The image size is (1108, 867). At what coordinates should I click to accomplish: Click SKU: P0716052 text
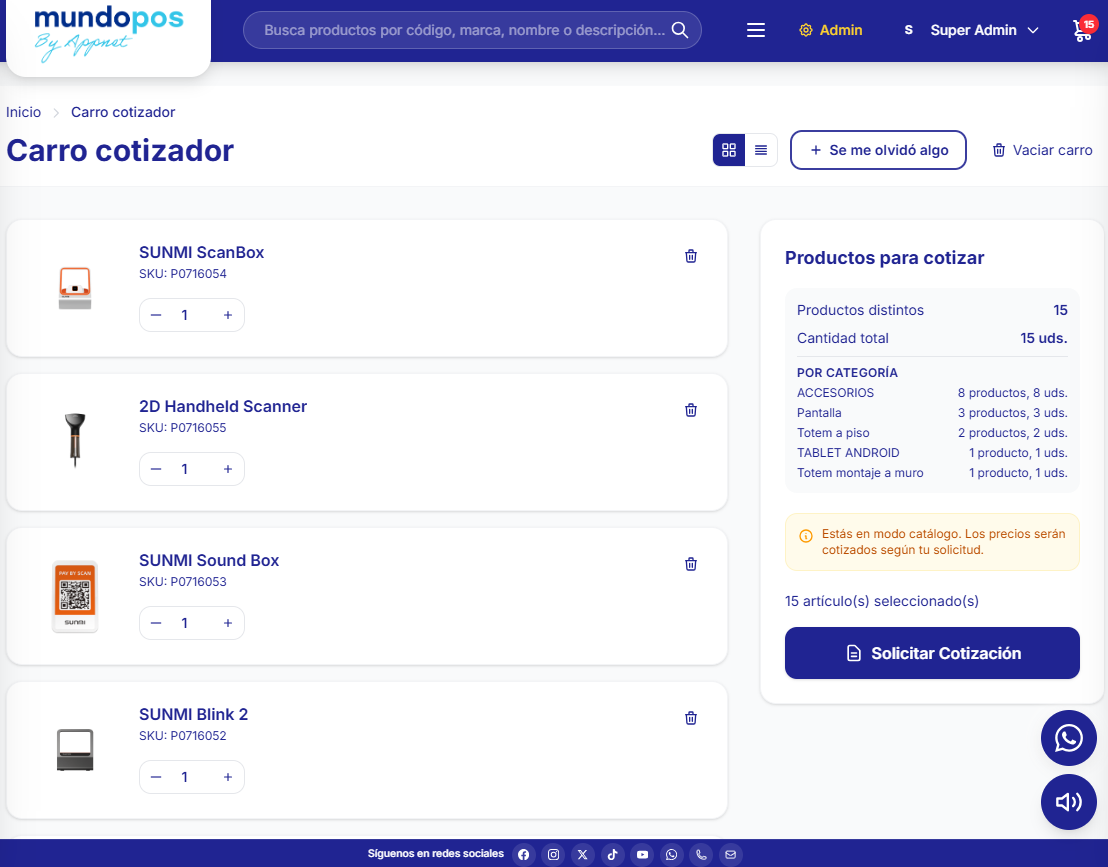pyautogui.click(x=182, y=736)
